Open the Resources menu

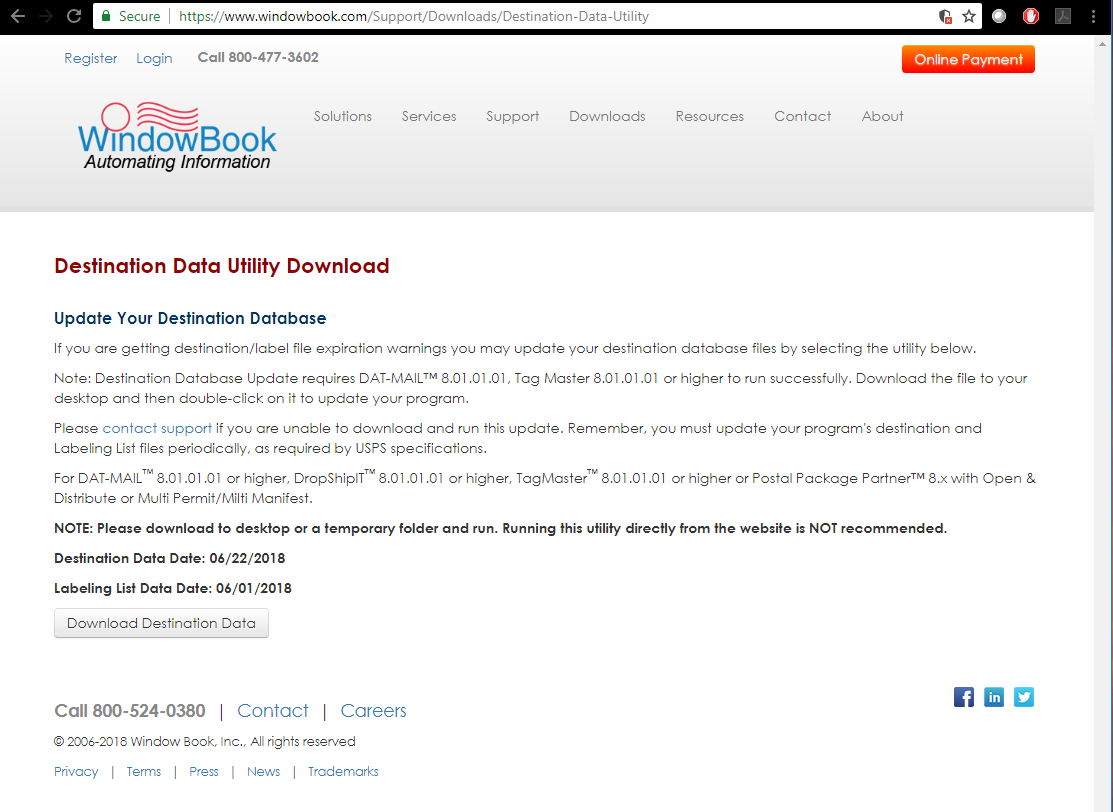tap(710, 116)
